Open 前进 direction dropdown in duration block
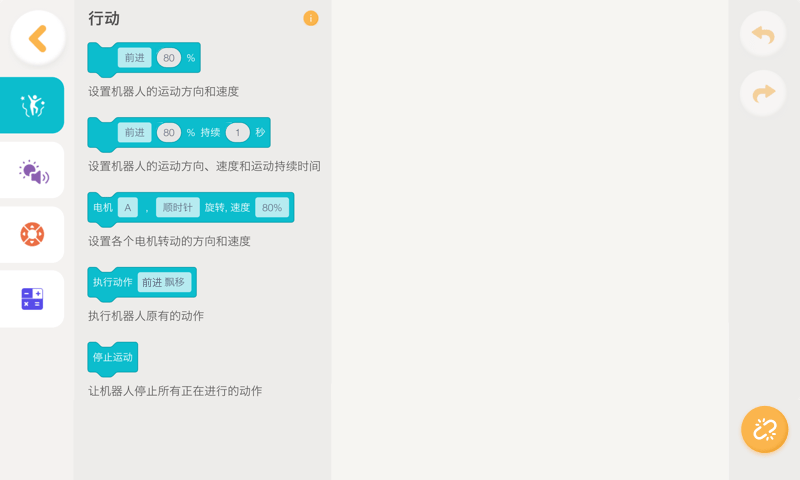Viewport: 800px width, 480px height. (134, 132)
